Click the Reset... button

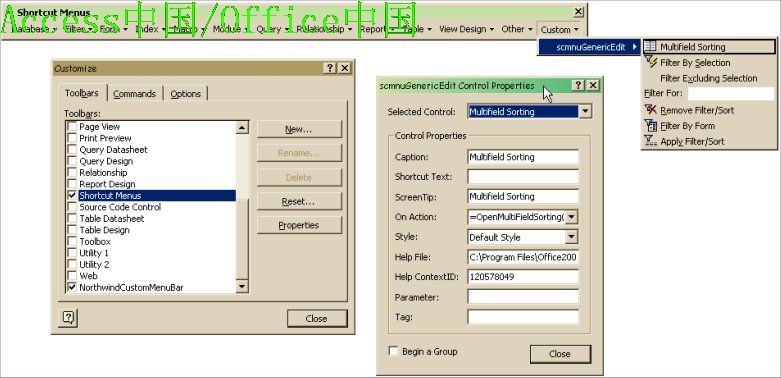299,201
